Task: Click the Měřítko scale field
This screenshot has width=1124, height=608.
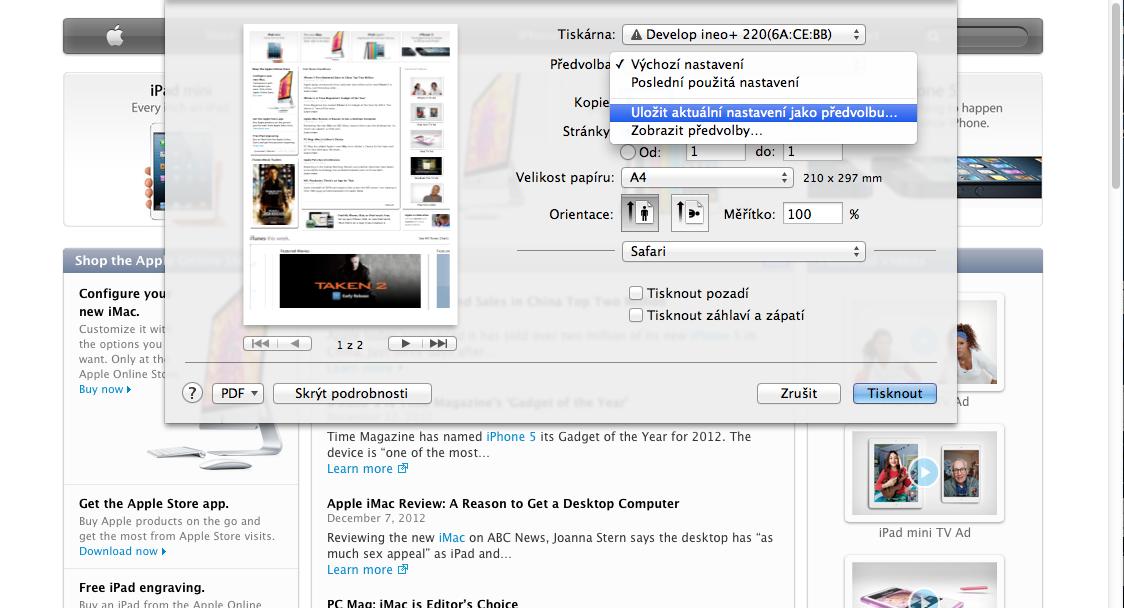Action: click(x=812, y=214)
